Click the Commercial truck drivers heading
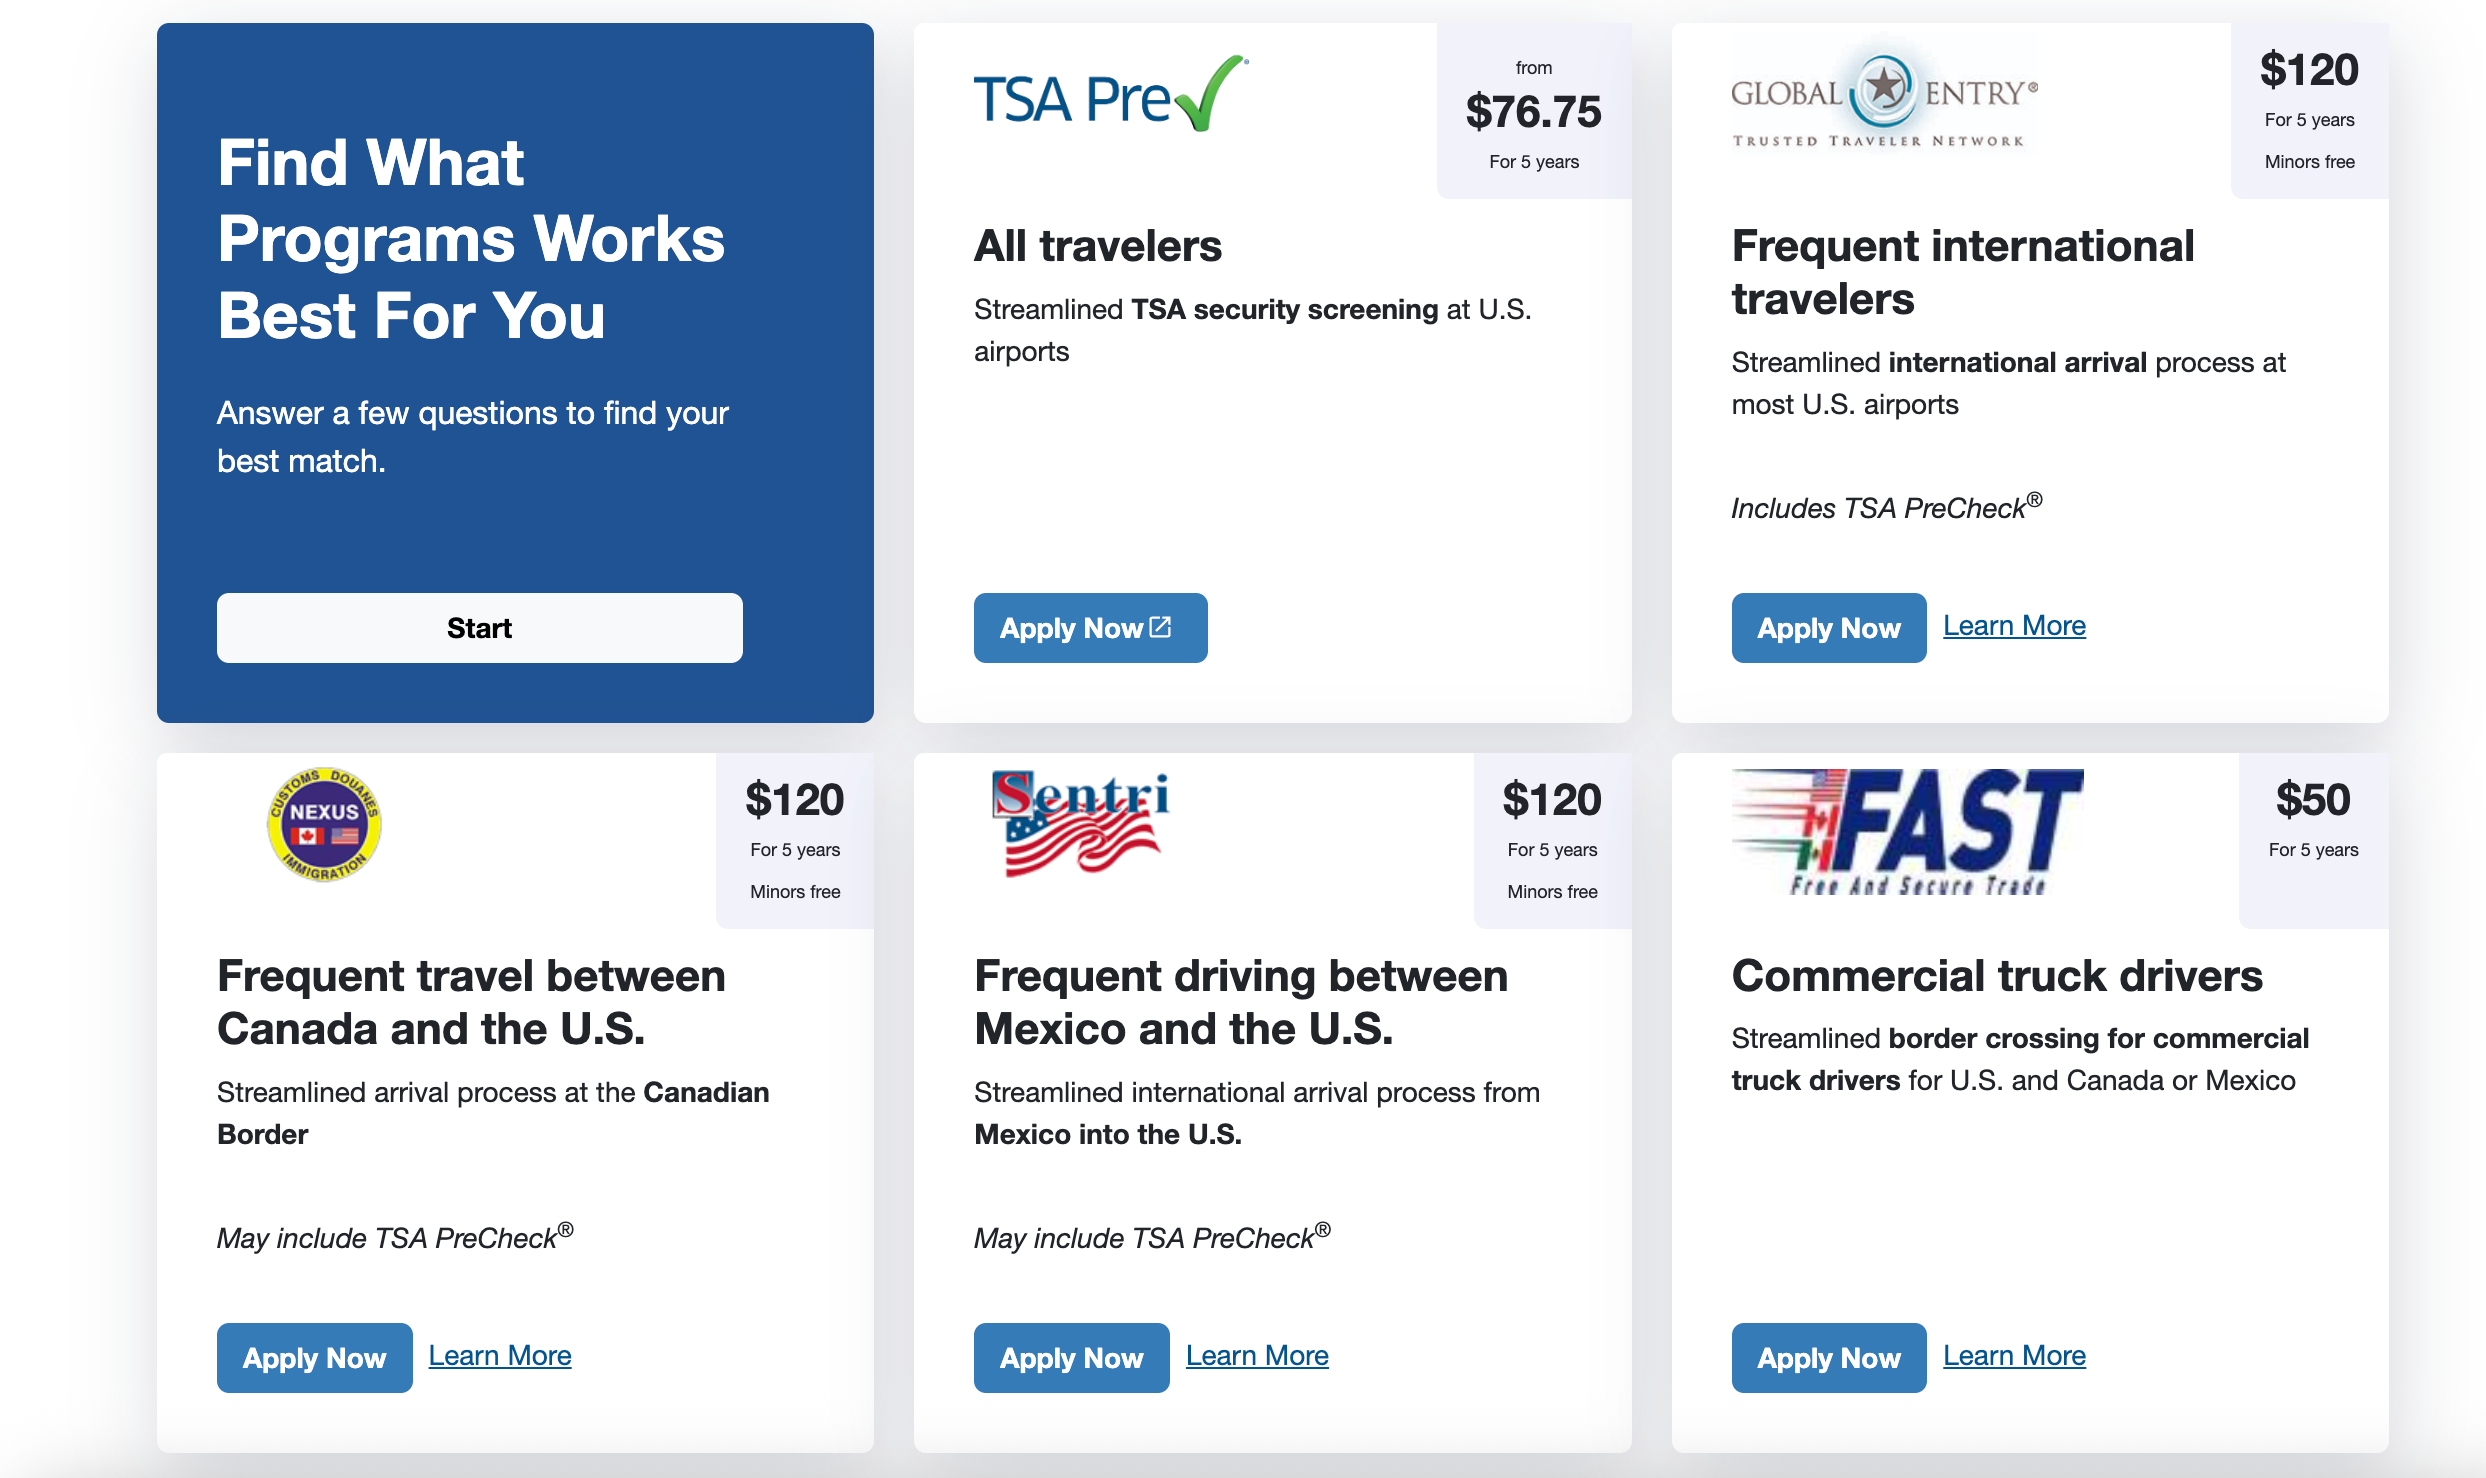The width and height of the screenshot is (2486, 1478). coord(1997,976)
